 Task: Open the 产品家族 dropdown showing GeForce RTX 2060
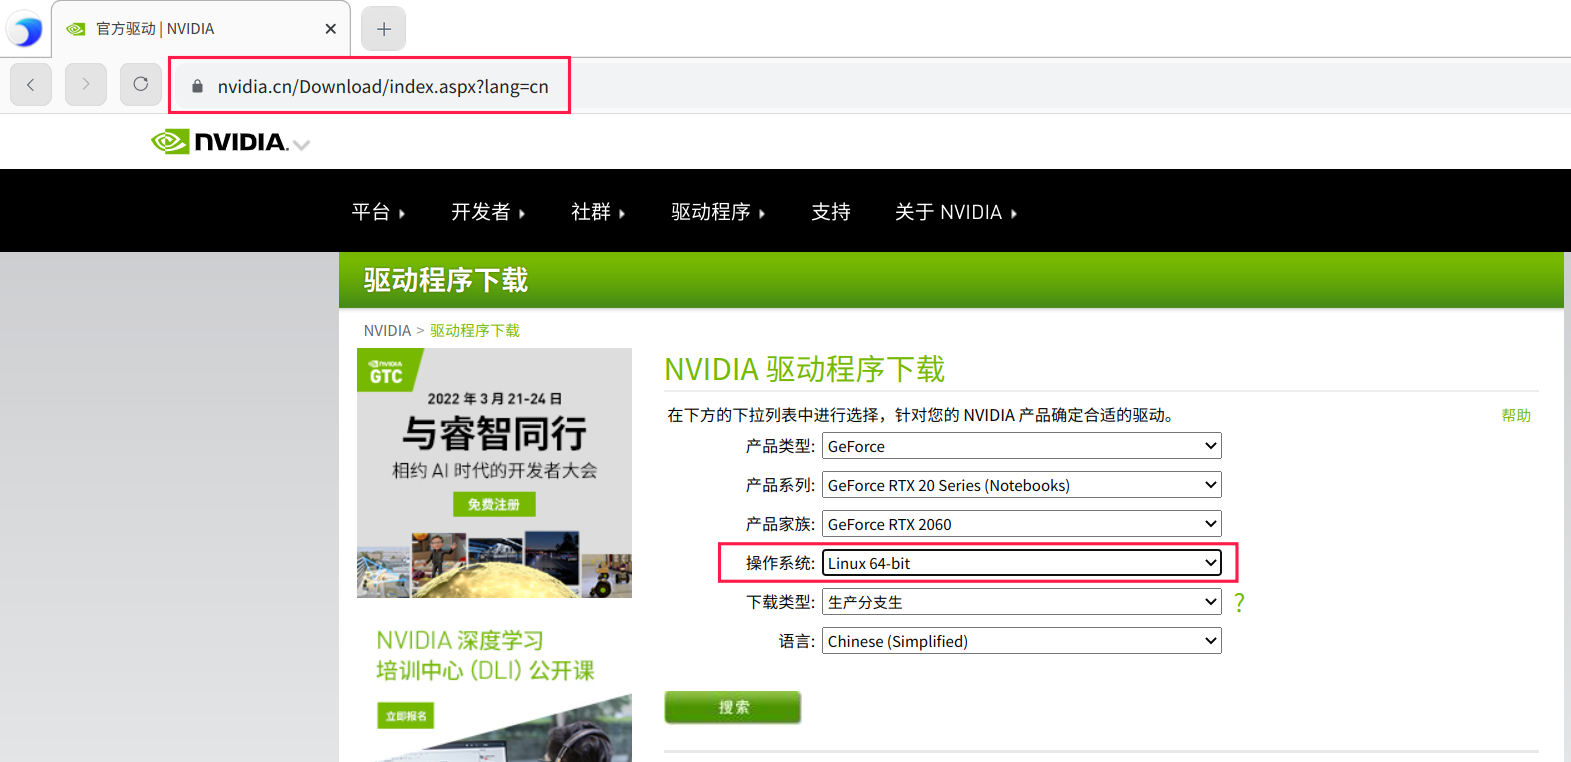point(1021,524)
